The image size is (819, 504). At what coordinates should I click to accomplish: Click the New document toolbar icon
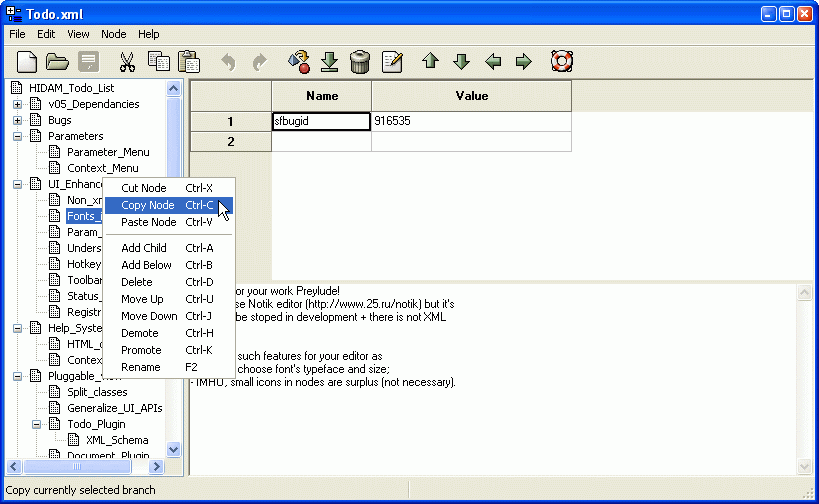coord(26,62)
